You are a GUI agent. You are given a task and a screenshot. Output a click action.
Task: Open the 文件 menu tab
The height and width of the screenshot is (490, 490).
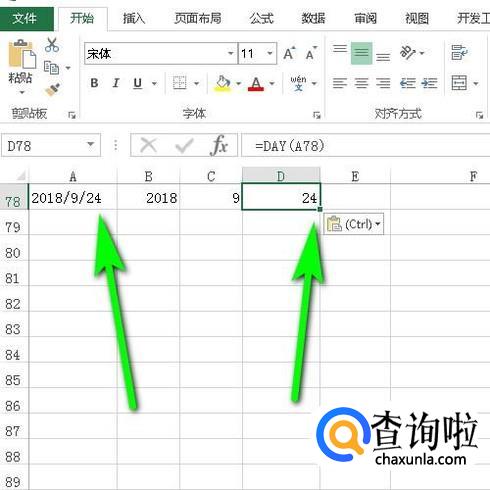pos(24,18)
